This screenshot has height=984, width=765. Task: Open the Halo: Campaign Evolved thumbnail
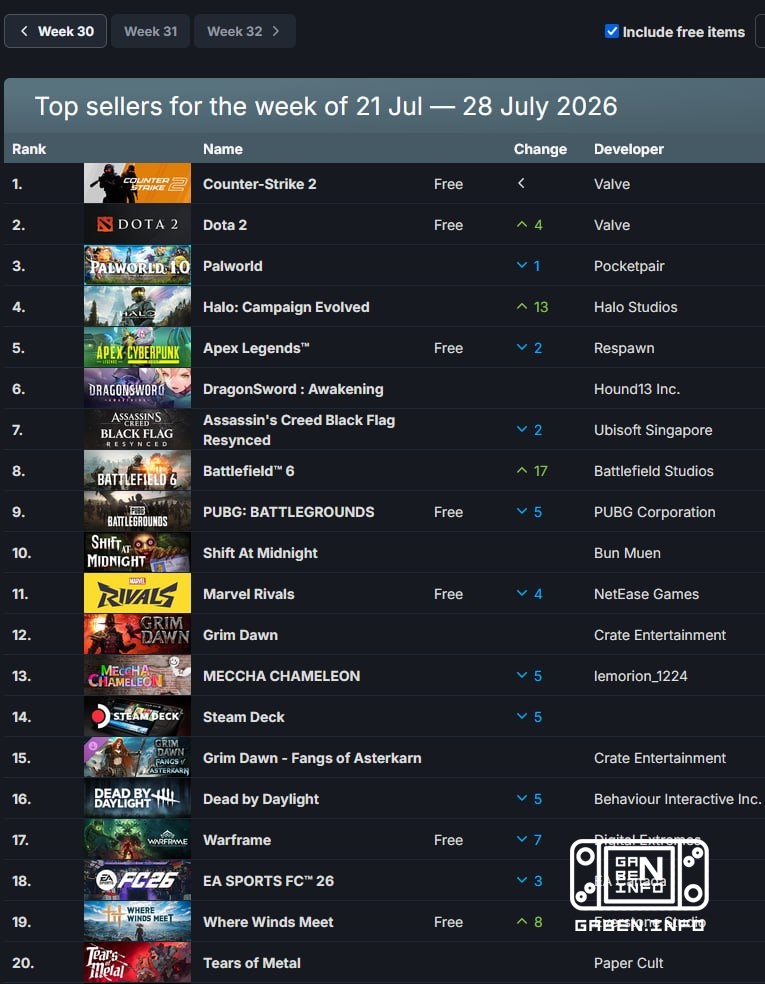coord(137,306)
